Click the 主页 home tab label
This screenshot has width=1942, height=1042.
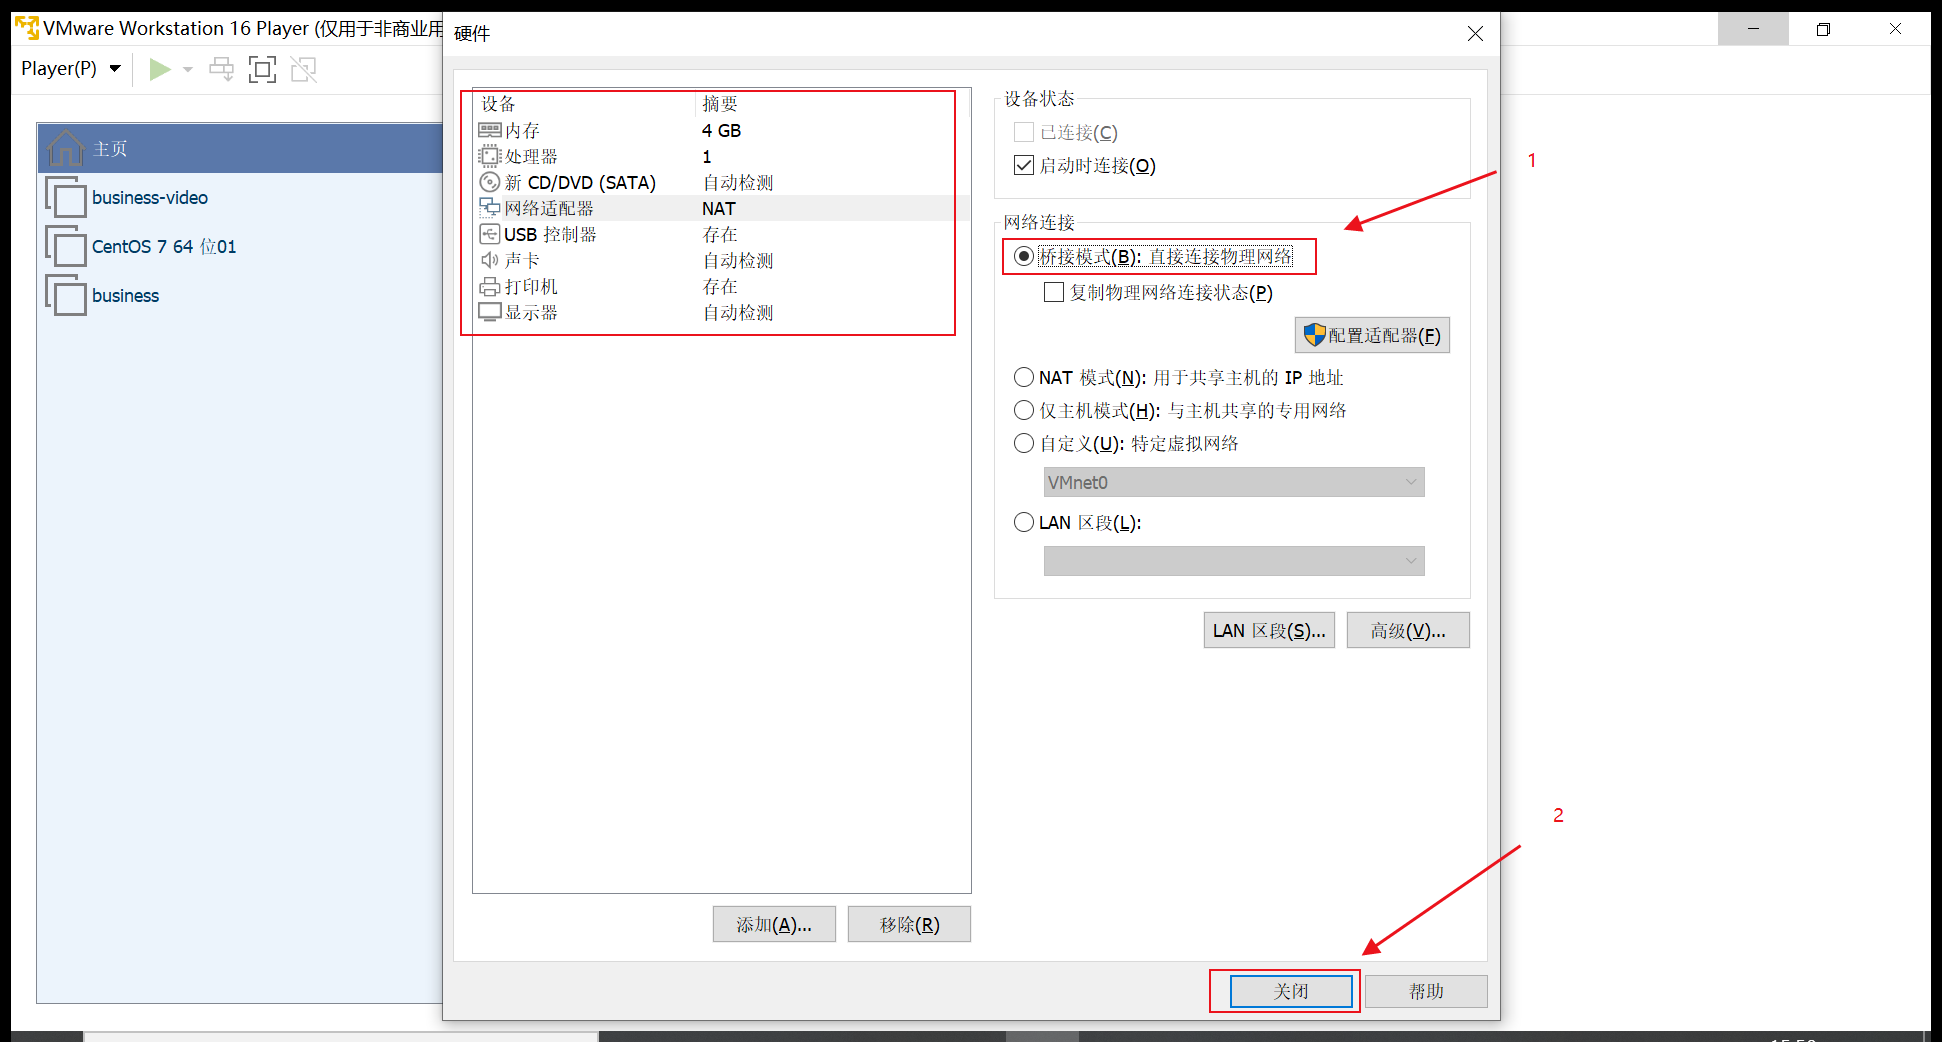[110, 149]
